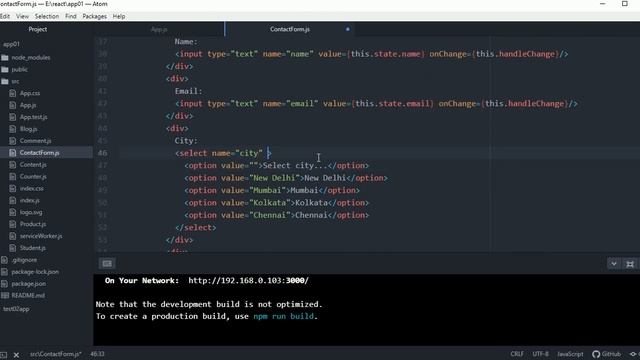
Task: Click the network URL in terminal
Action: click(x=248, y=281)
